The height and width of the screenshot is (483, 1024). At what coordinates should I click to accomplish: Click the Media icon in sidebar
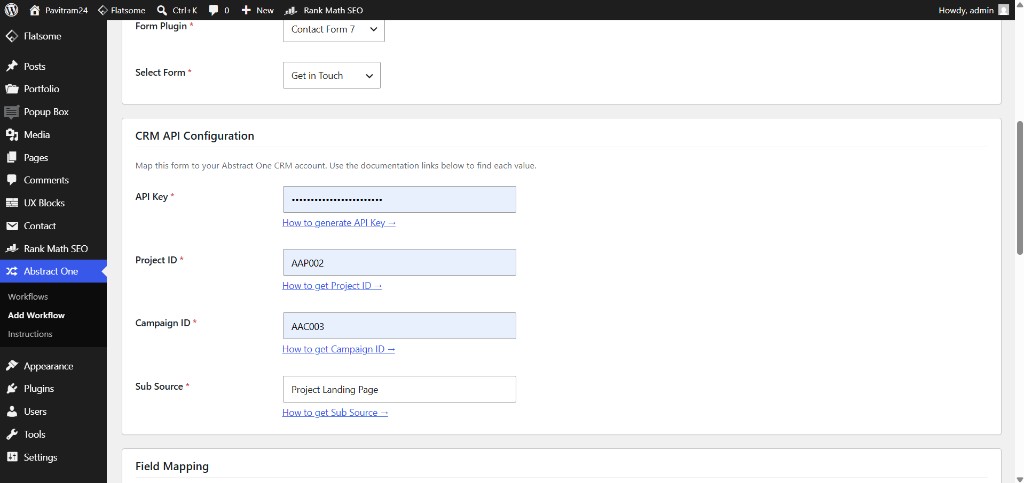[x=12, y=134]
